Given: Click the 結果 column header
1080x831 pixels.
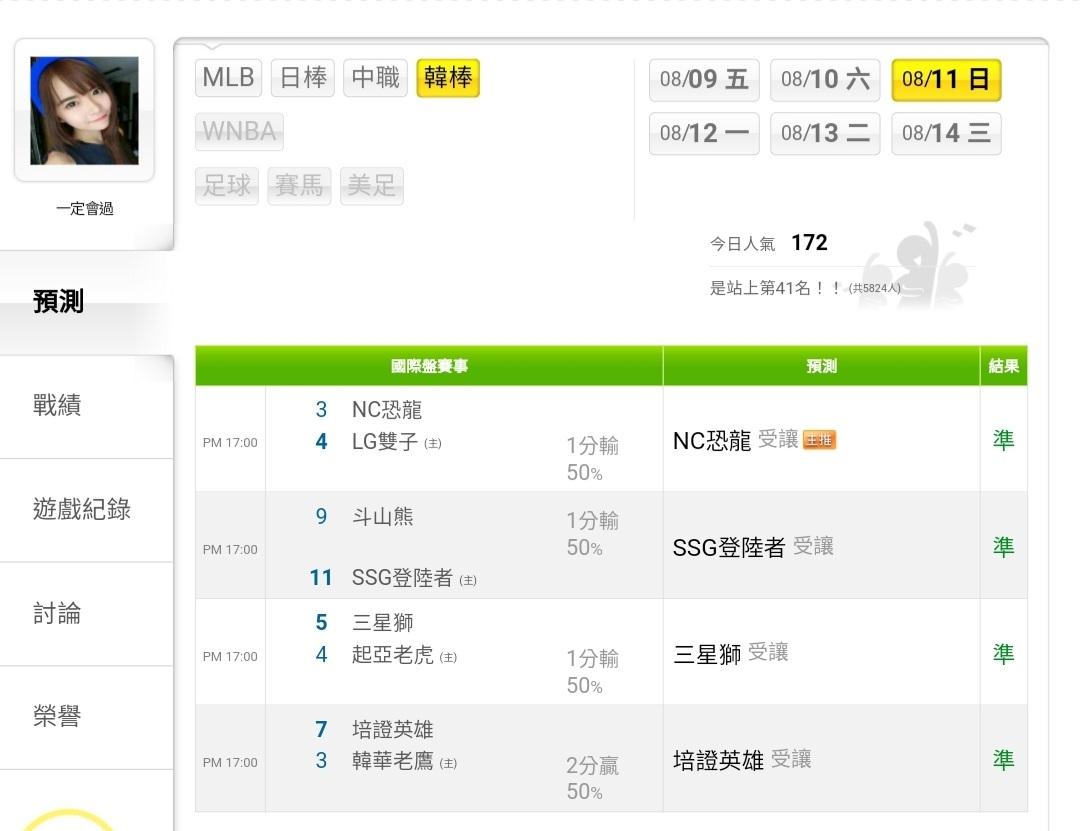Looking at the screenshot, I should (1004, 366).
